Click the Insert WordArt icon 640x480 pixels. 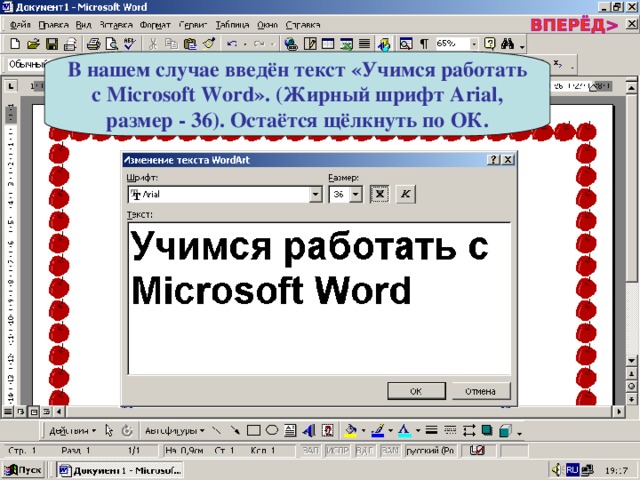pyautogui.click(x=309, y=430)
